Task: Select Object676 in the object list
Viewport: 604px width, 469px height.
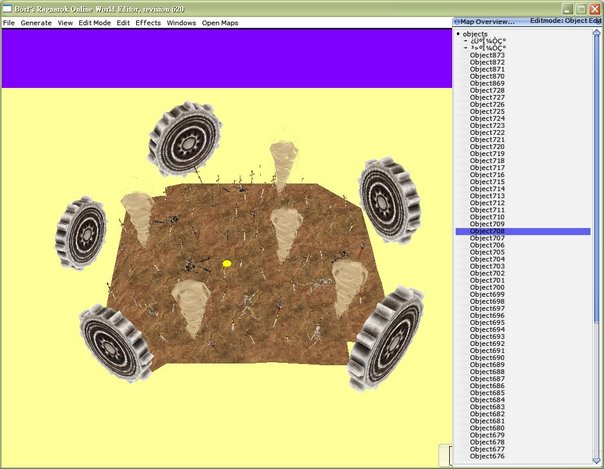Action: point(487,456)
